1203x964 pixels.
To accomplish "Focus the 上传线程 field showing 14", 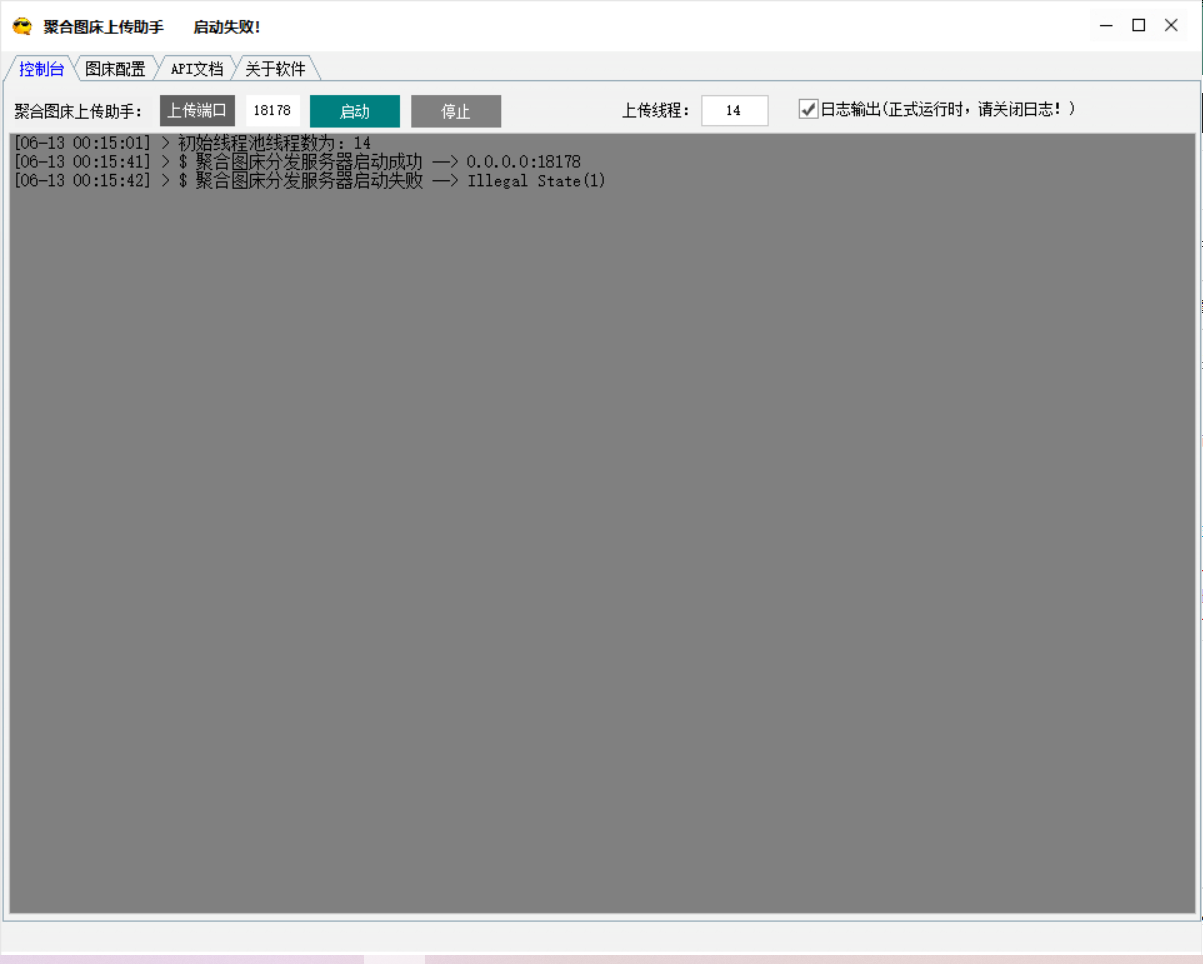I will 734,111.
